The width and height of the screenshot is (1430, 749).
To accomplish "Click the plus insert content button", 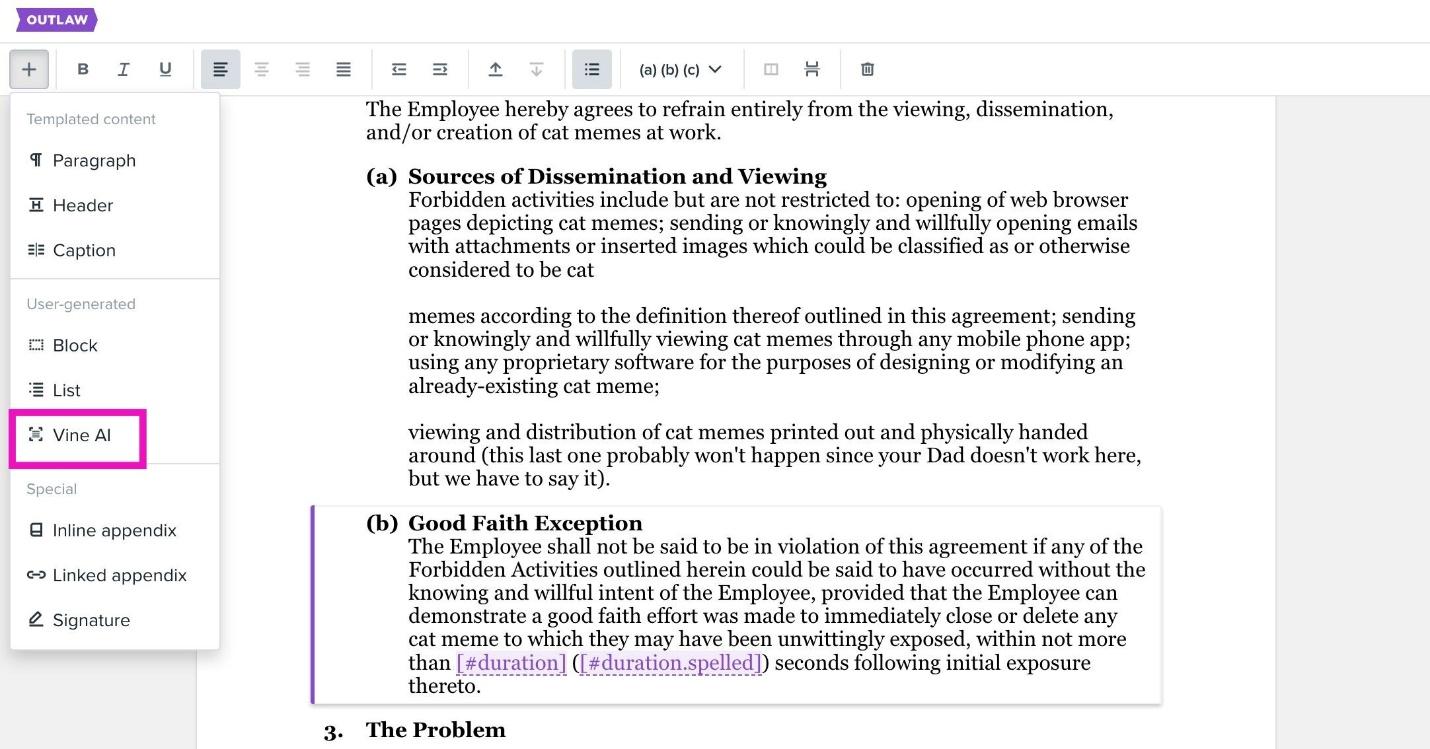I will tap(29, 69).
